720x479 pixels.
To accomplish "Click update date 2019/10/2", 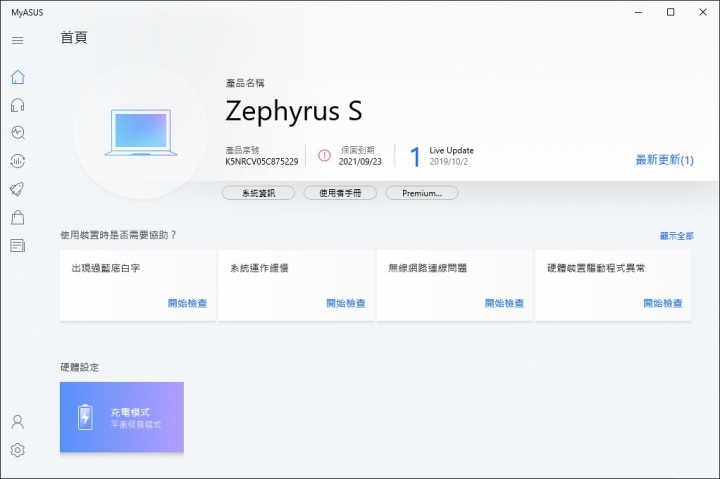I will [449, 162].
